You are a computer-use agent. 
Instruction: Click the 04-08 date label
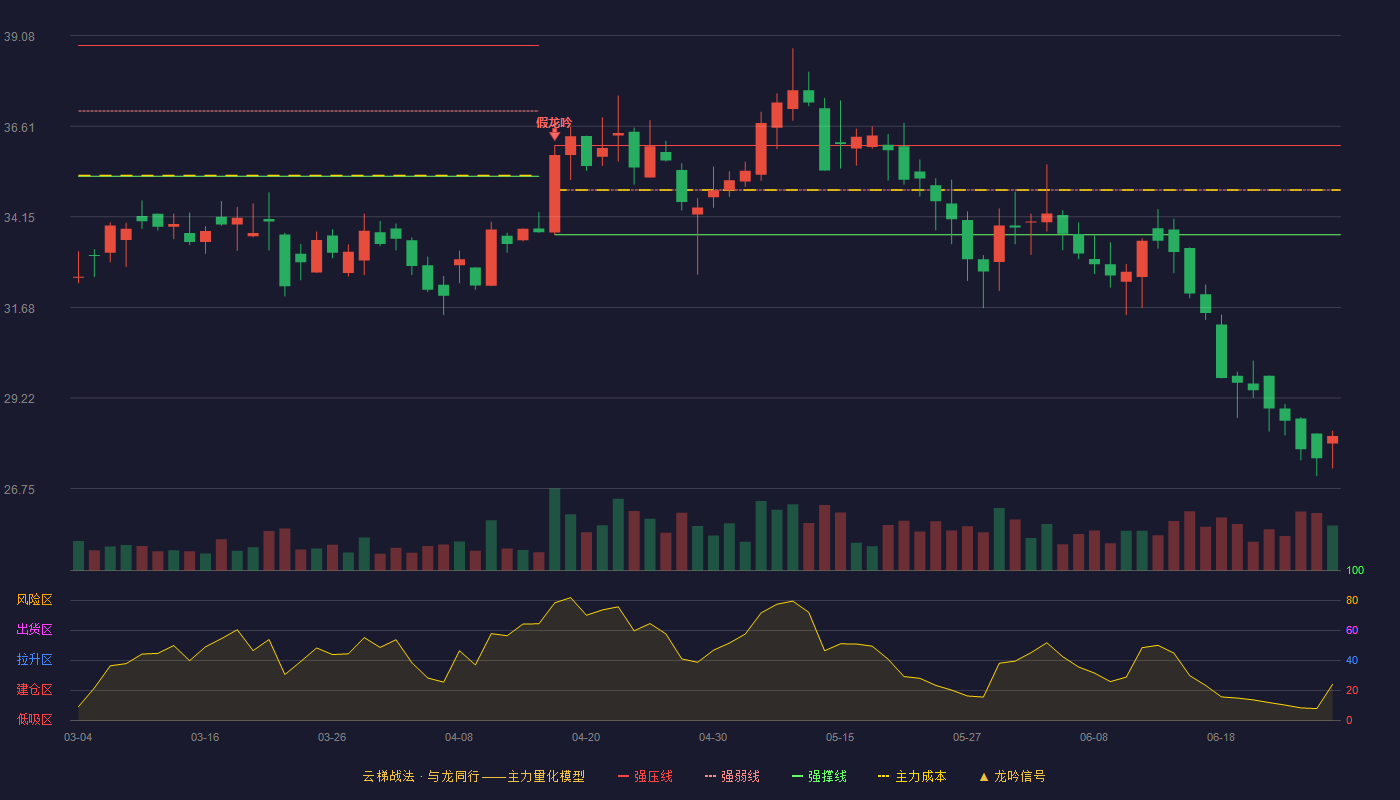[459, 737]
